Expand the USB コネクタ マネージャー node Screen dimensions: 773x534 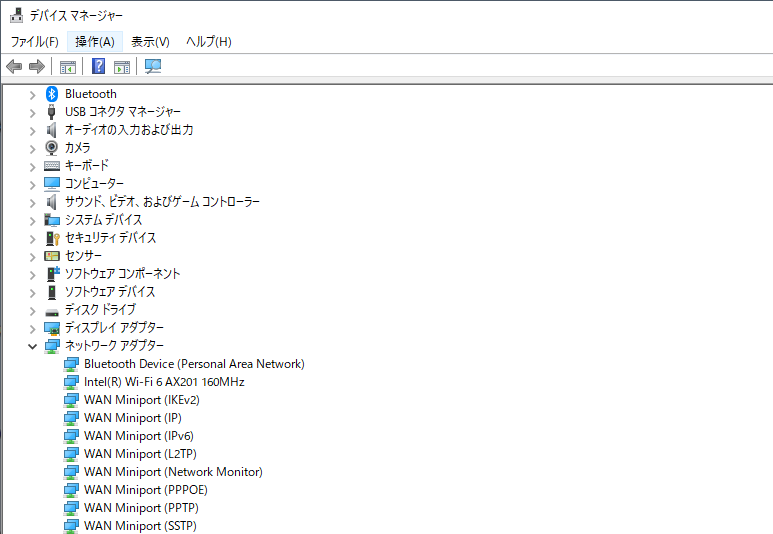33,113
